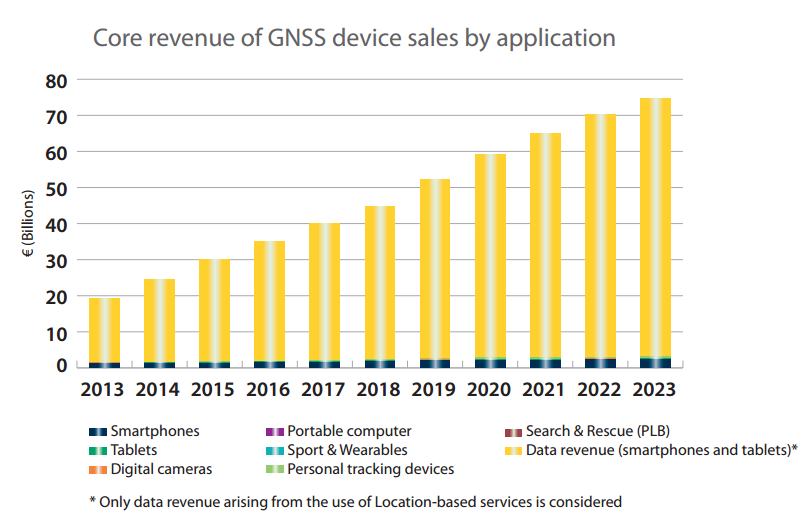Click the 2016 x-axis year label
This screenshot has height=520, width=808.
[x=269, y=390]
